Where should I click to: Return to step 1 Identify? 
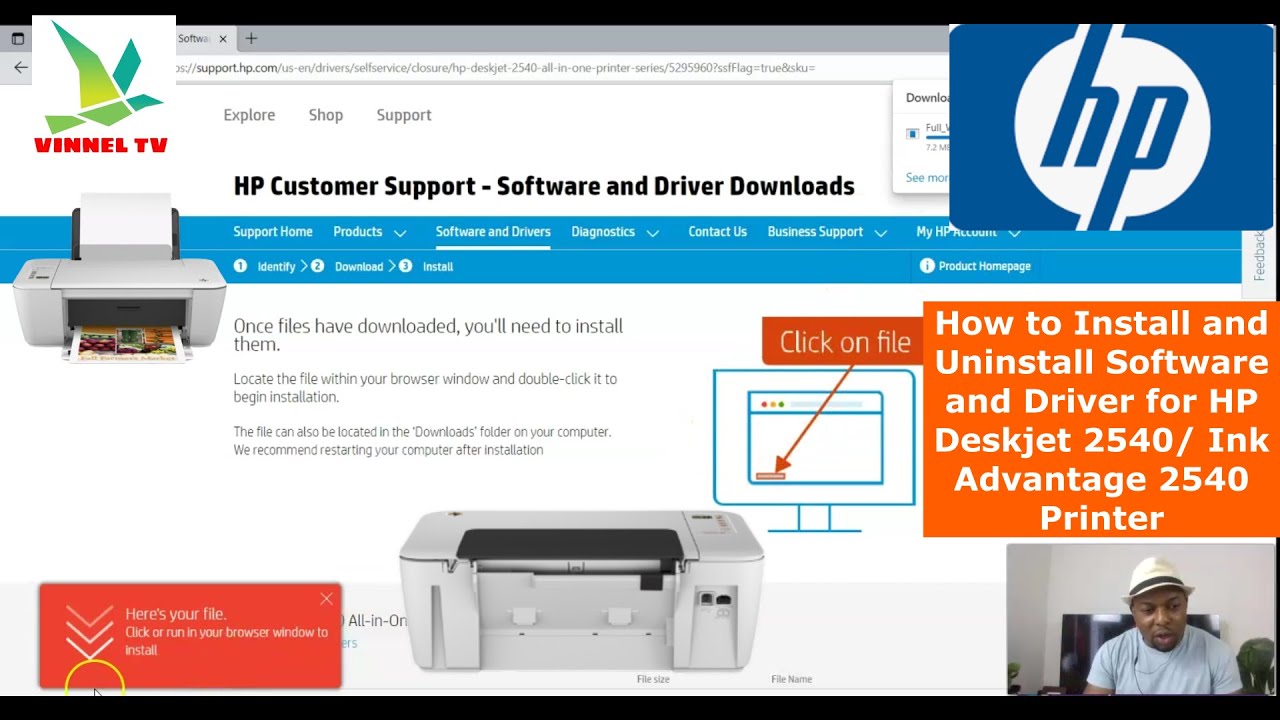point(265,266)
